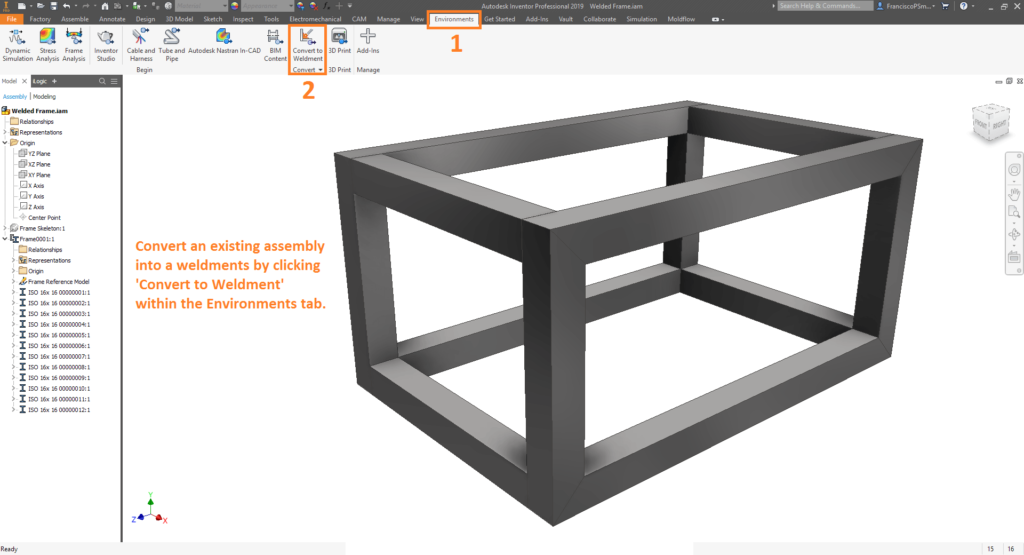This screenshot has height=555, width=1024.
Task: Open BIM Content environment
Action: pos(275,45)
